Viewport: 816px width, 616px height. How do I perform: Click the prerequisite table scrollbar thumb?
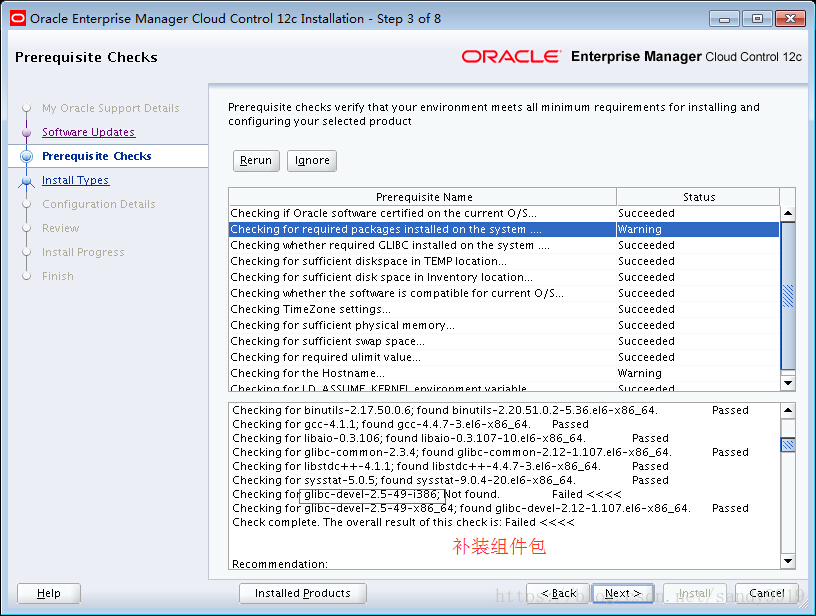point(788,296)
